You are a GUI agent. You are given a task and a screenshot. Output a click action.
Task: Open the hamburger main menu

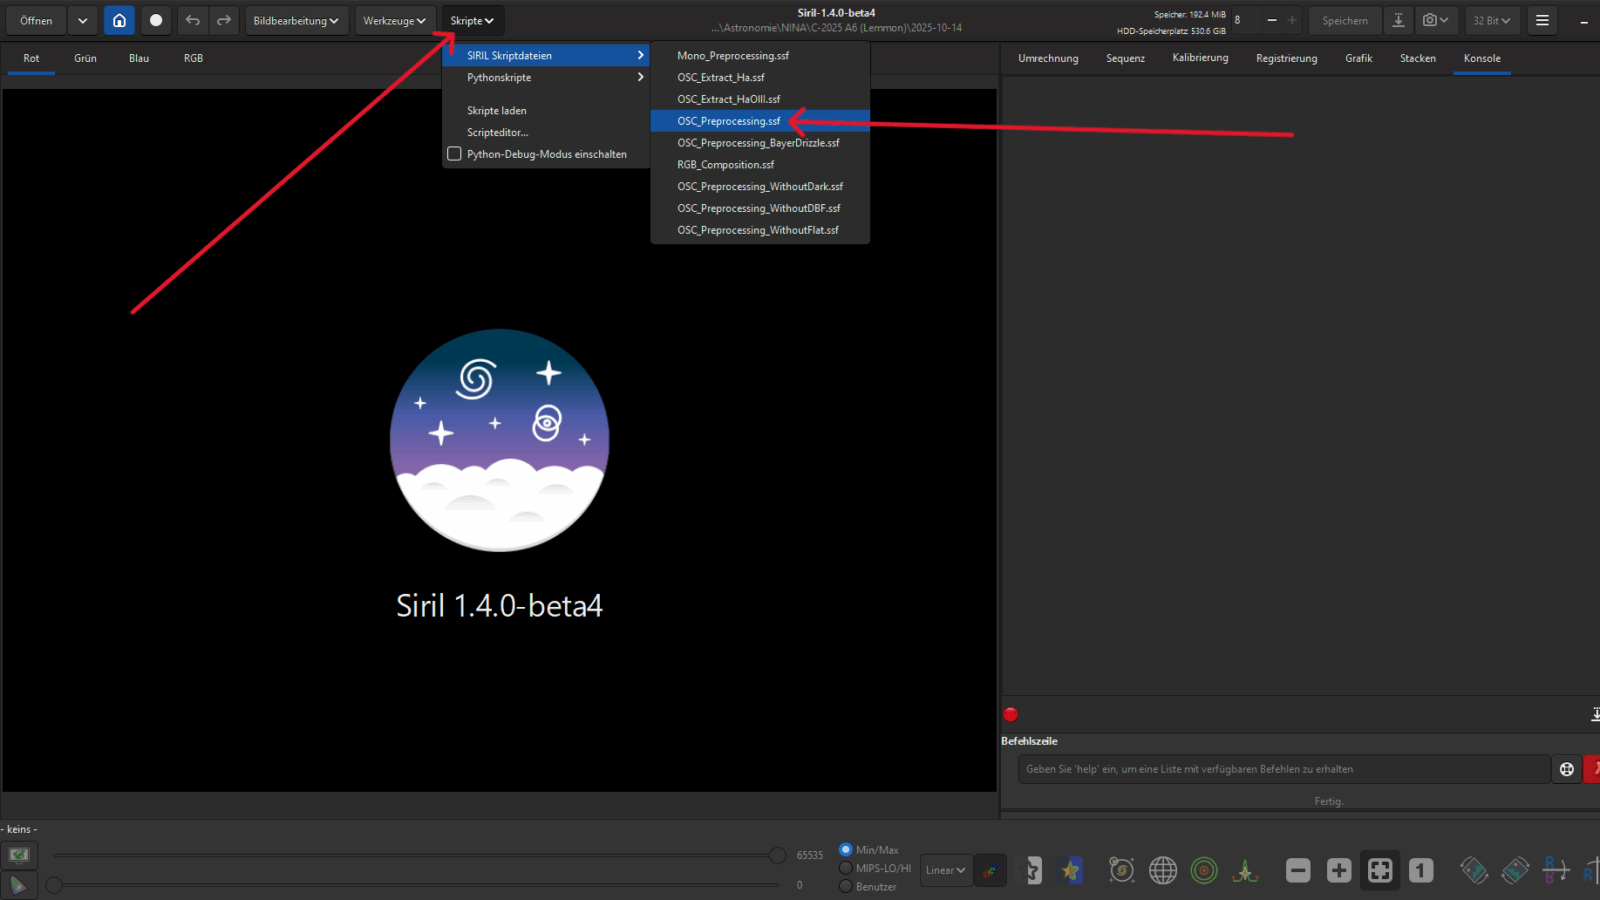1542,20
